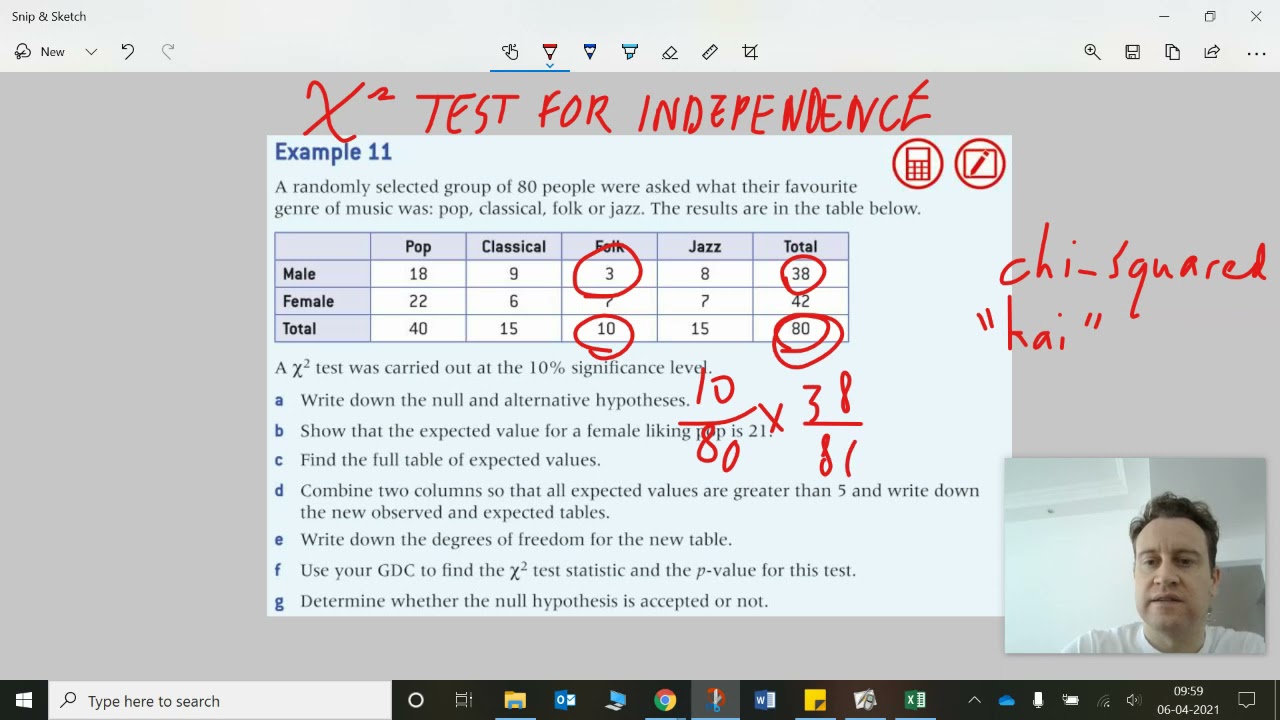Click the Male row label

[x=299, y=274]
